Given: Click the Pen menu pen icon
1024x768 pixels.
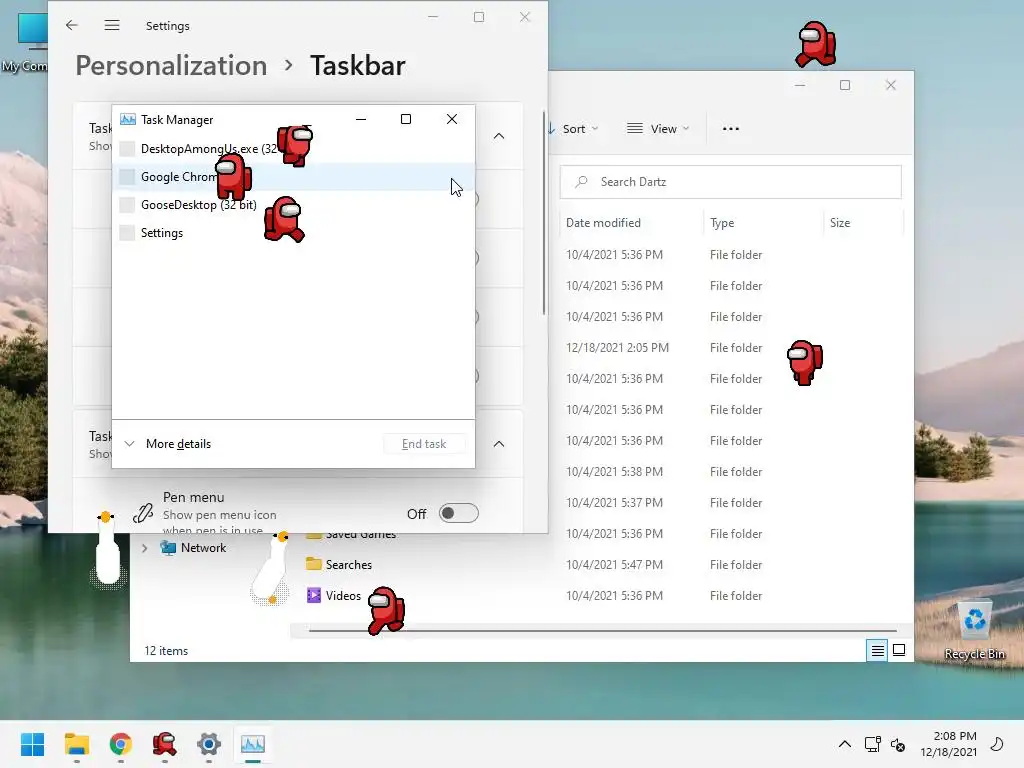Looking at the screenshot, I should 143,513.
